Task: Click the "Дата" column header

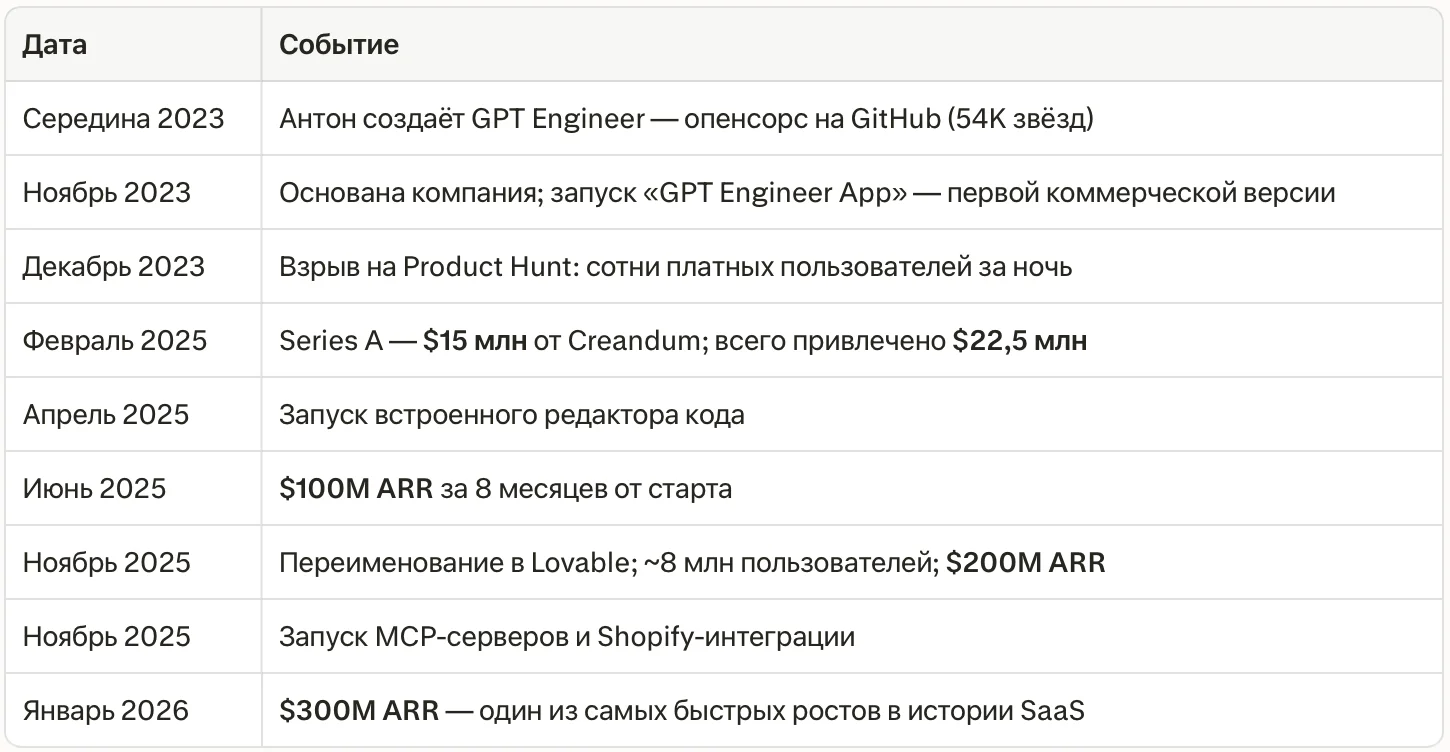Action: tap(55, 45)
